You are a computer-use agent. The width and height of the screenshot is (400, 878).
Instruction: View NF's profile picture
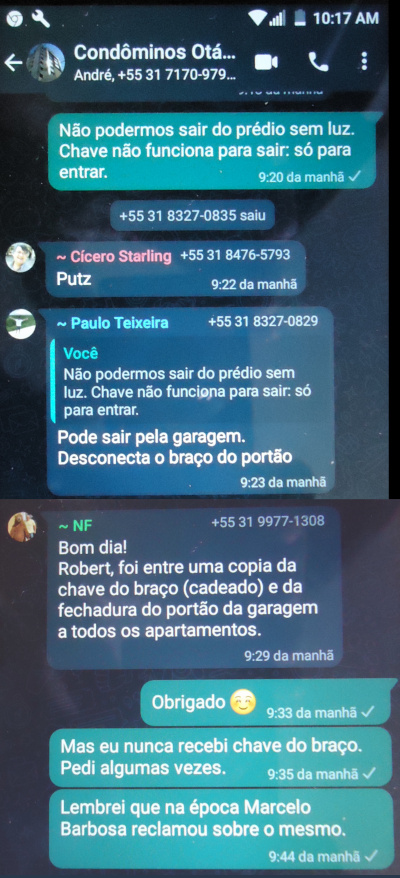tap(22, 526)
